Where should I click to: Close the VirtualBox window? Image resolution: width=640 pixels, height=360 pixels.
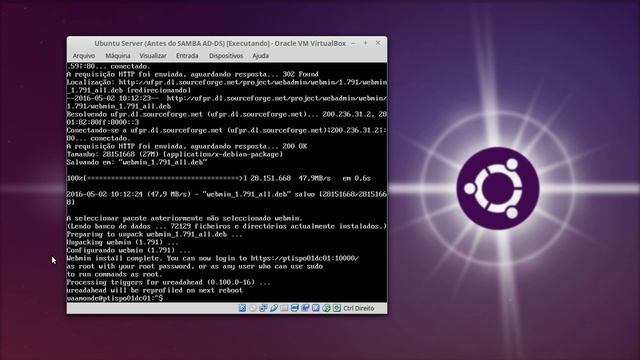pyautogui.click(x=378, y=43)
